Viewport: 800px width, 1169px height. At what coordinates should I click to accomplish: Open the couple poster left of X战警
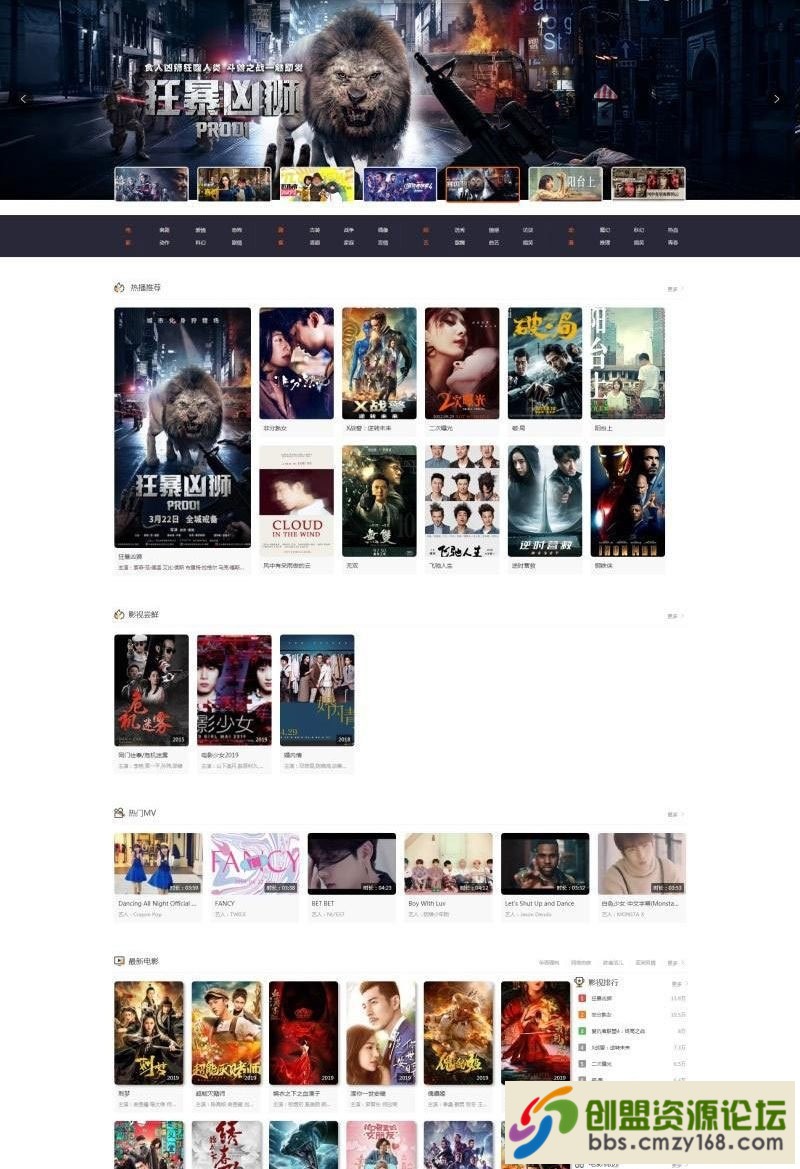(x=297, y=363)
